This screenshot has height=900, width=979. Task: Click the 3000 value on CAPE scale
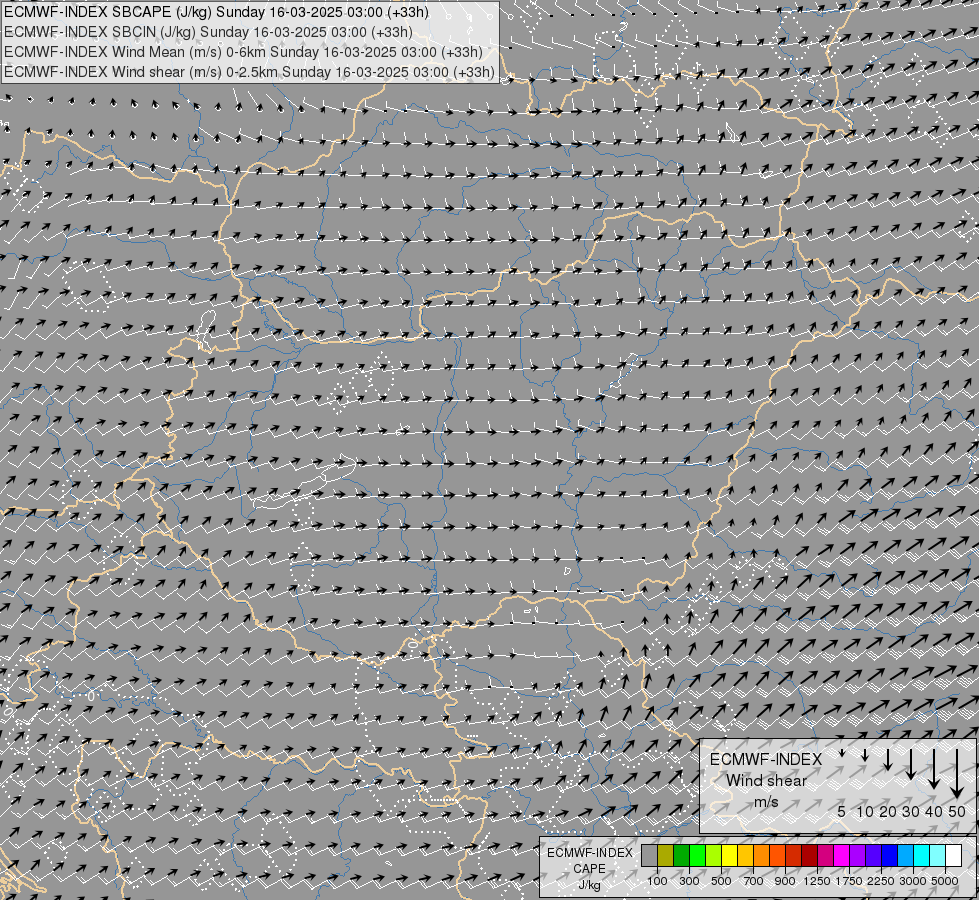pos(913,881)
